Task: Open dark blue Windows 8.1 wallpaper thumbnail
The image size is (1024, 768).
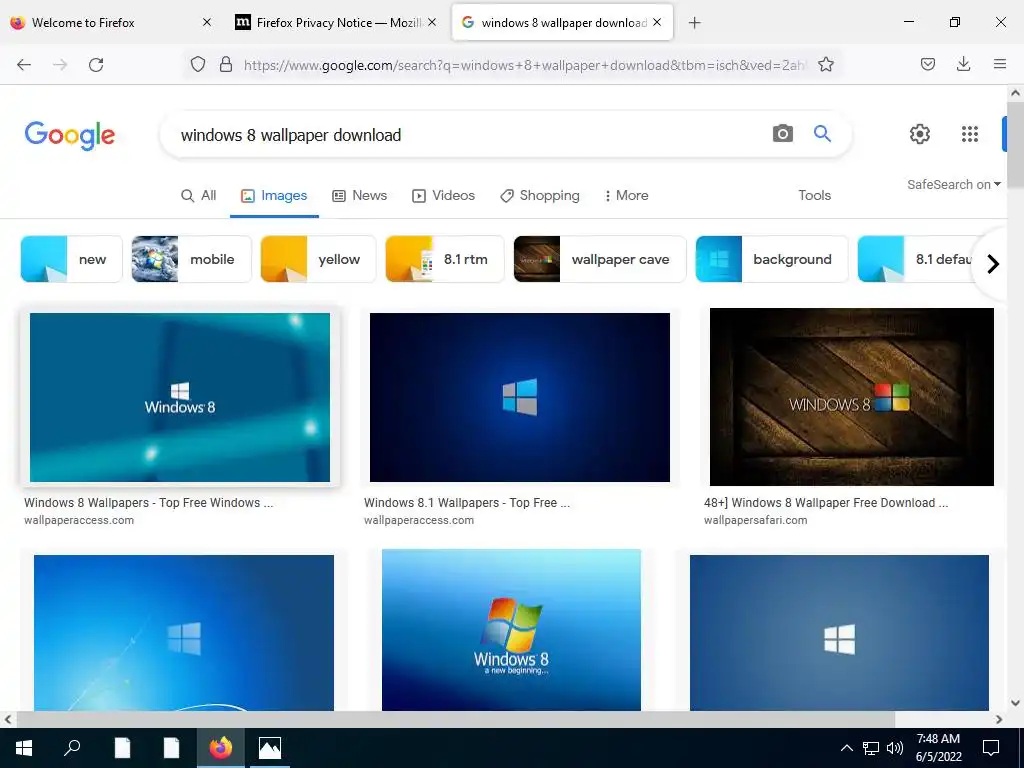Action: [520, 397]
